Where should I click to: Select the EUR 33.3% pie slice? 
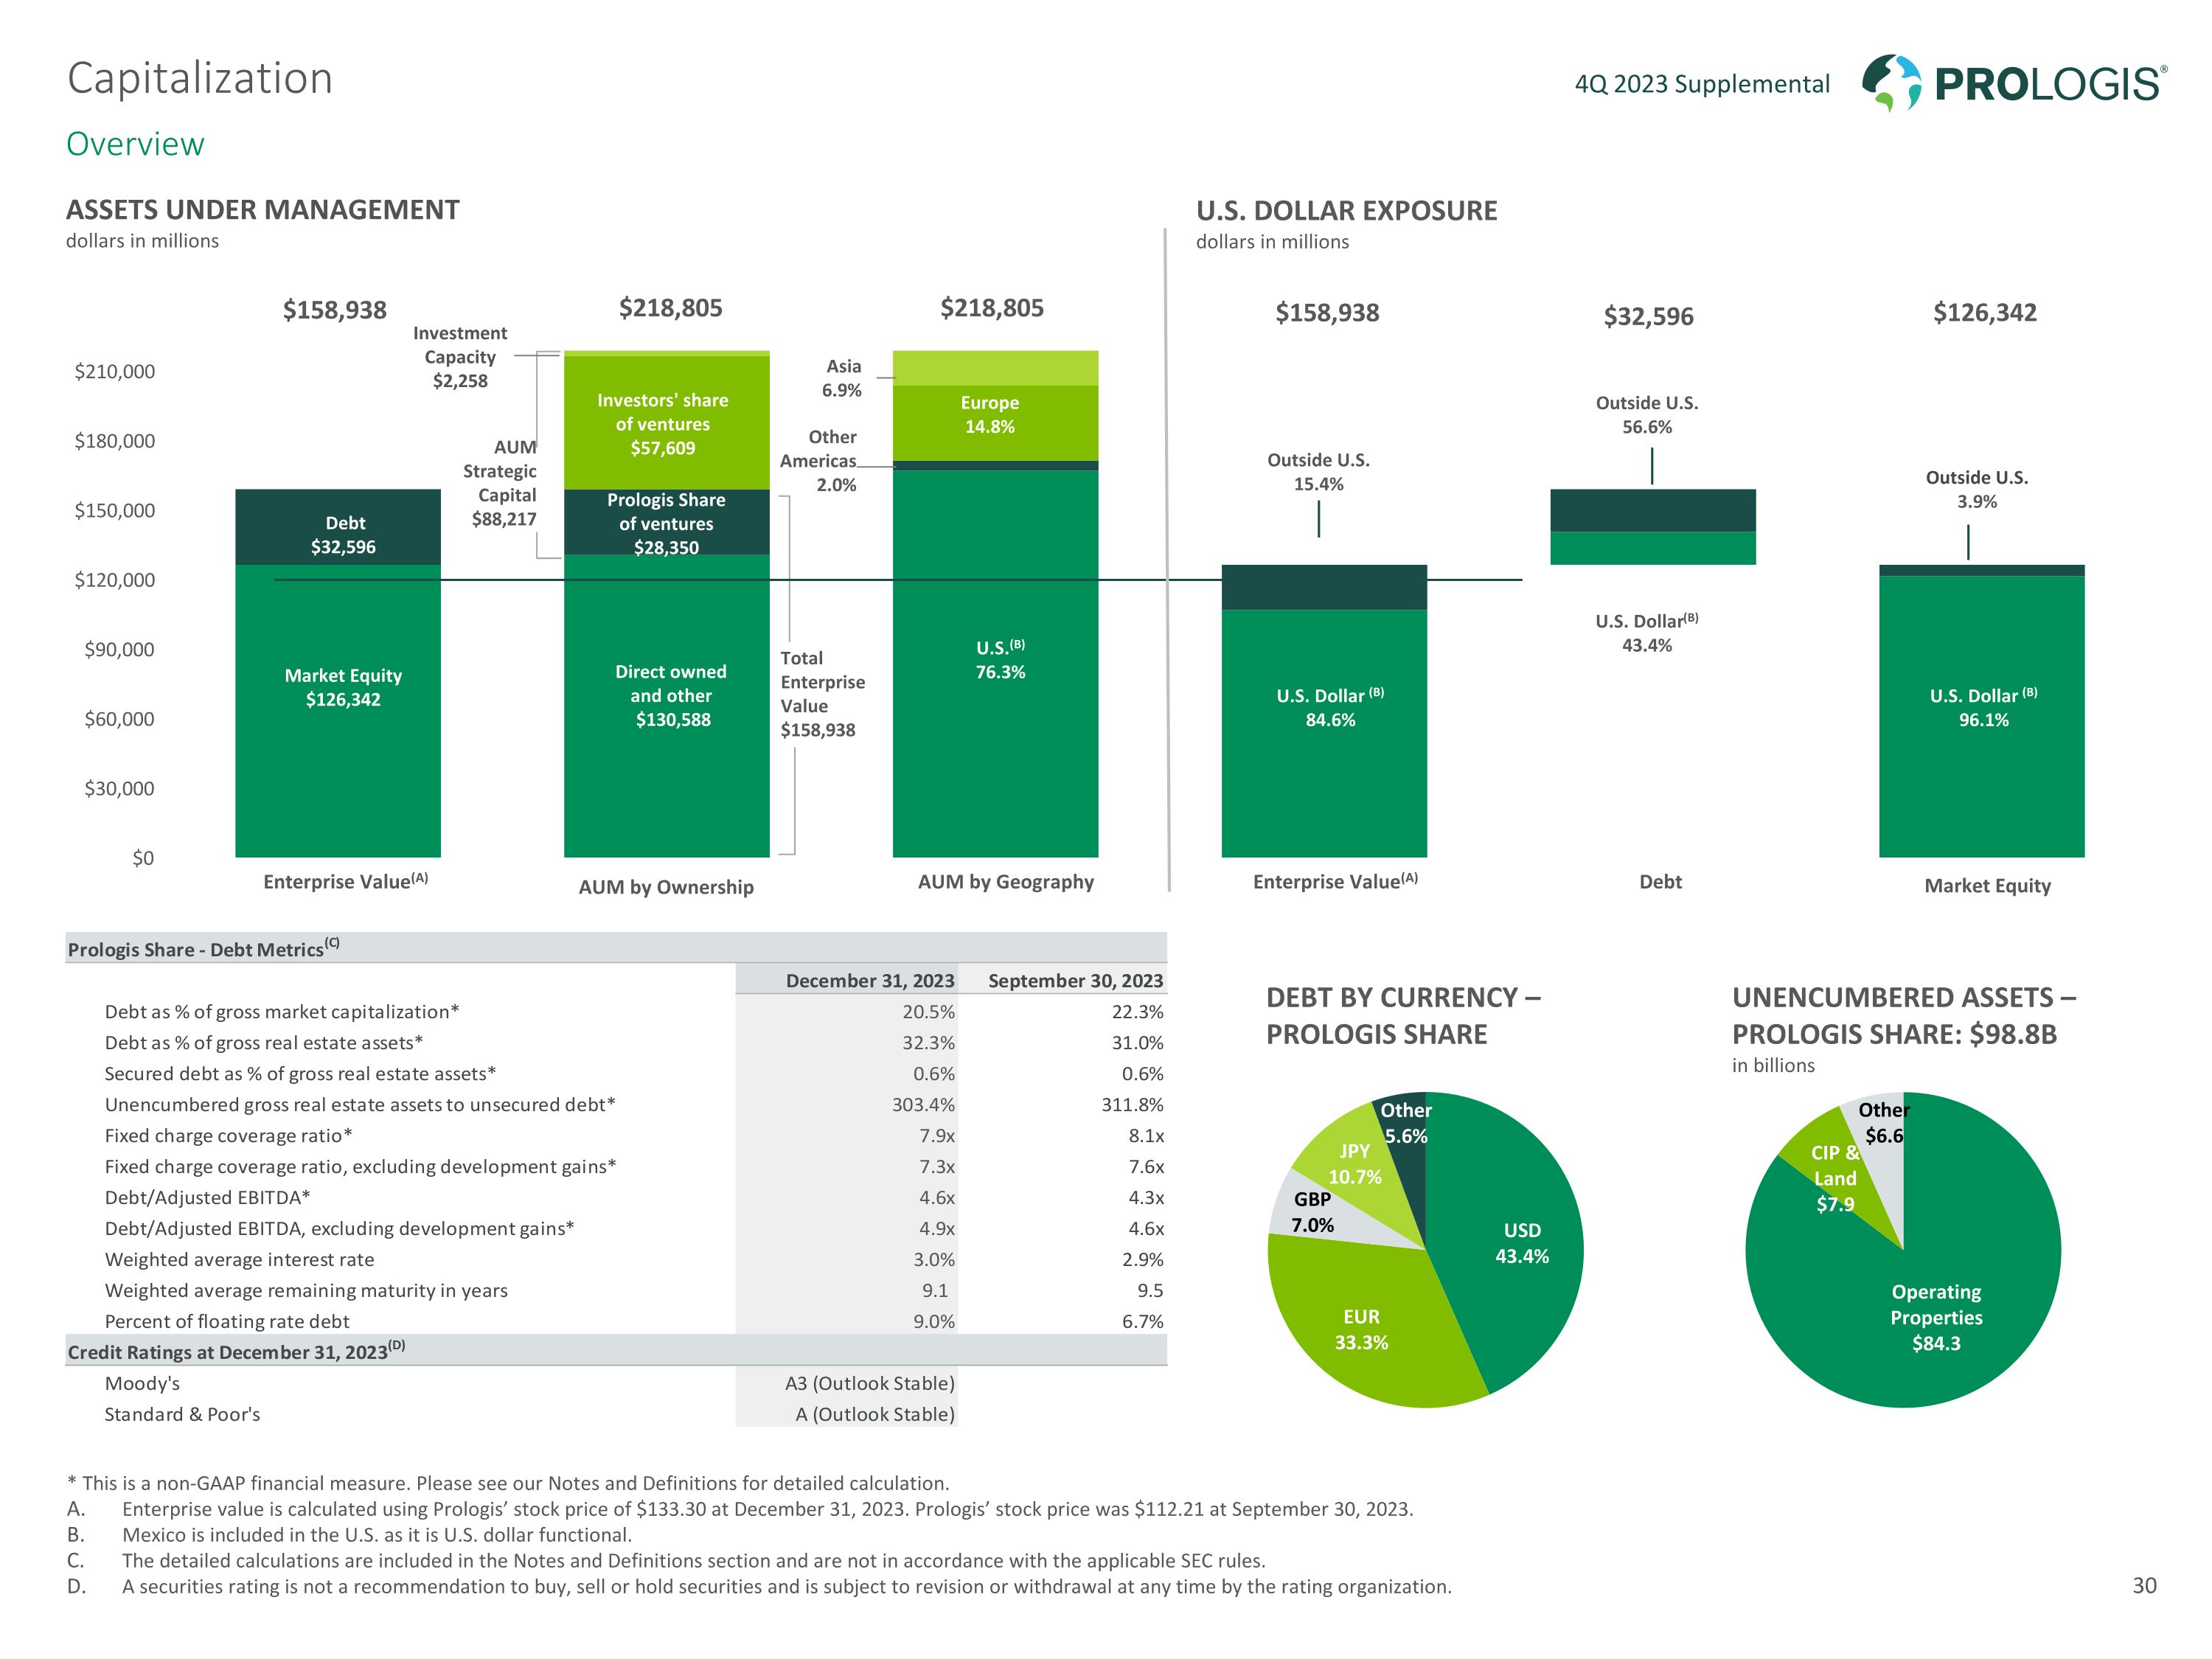[x=1361, y=1329]
